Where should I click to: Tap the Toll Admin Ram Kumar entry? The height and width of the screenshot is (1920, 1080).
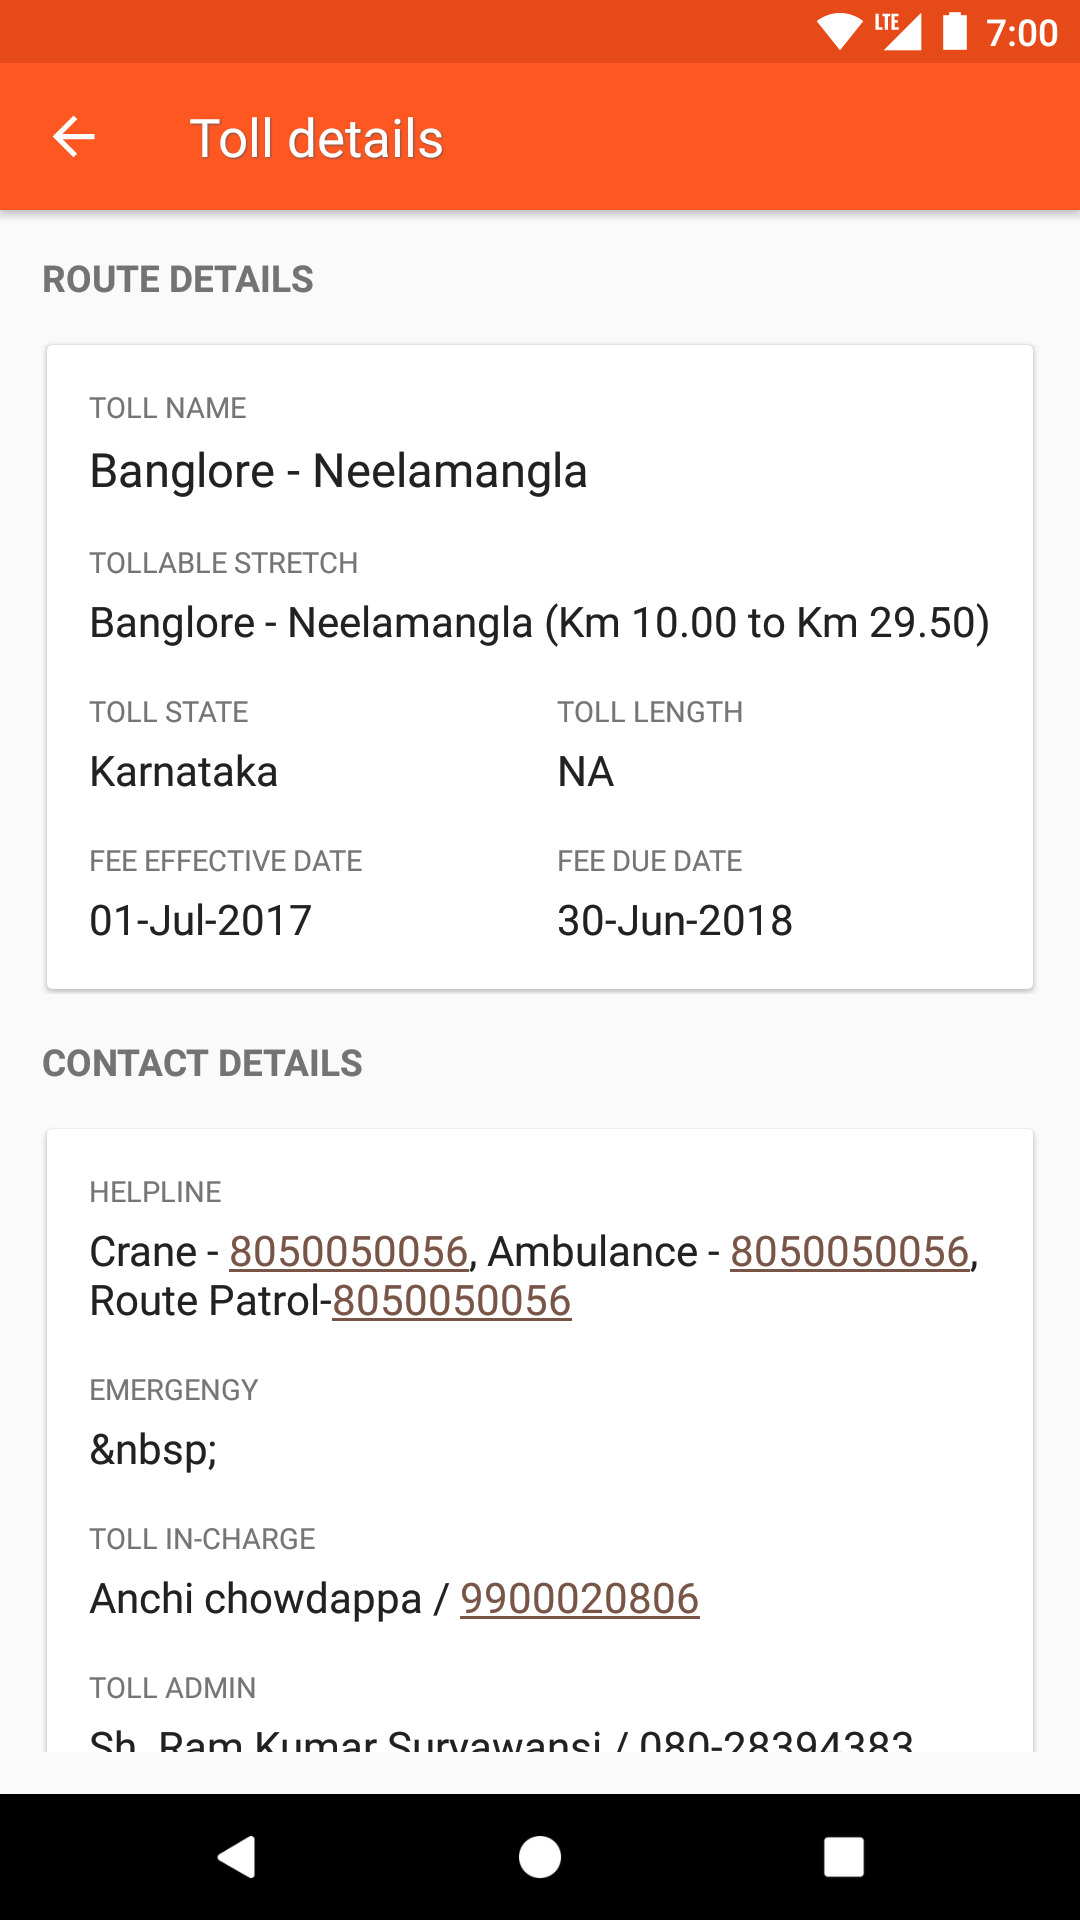[x=501, y=1739]
